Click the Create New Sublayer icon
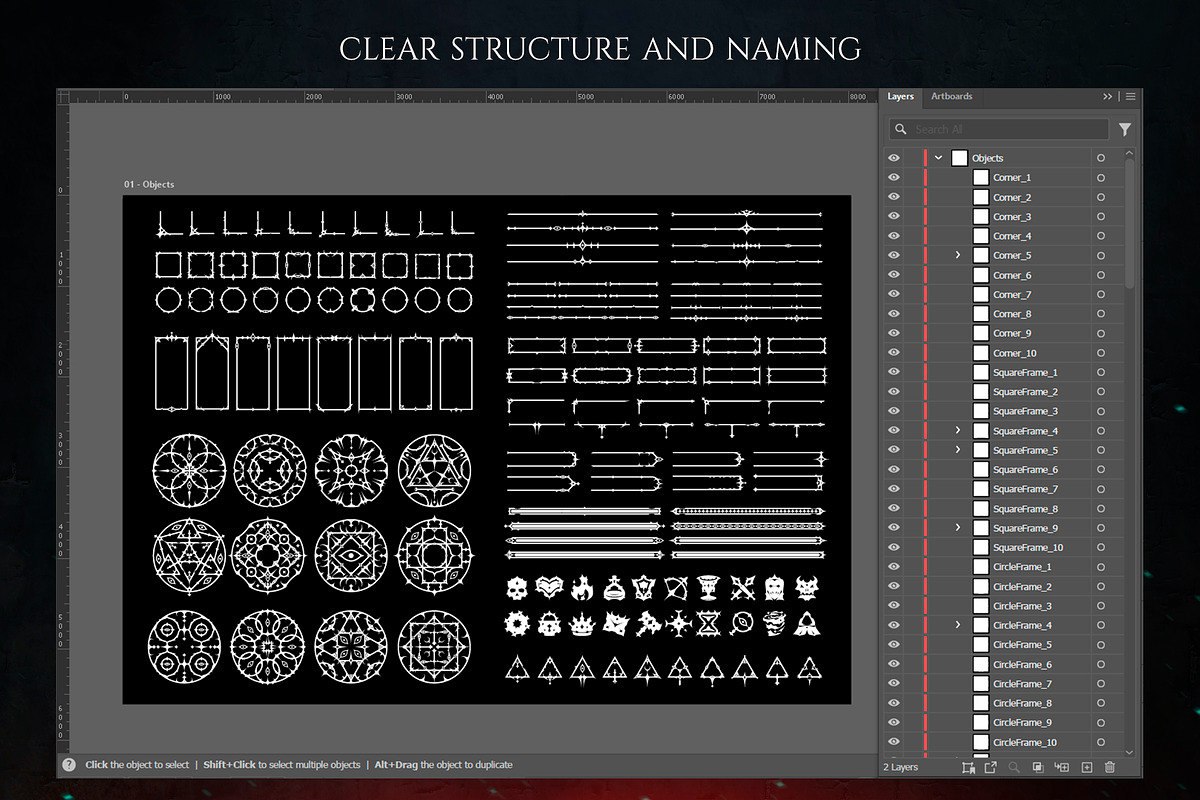The width and height of the screenshot is (1200, 800). point(1062,767)
